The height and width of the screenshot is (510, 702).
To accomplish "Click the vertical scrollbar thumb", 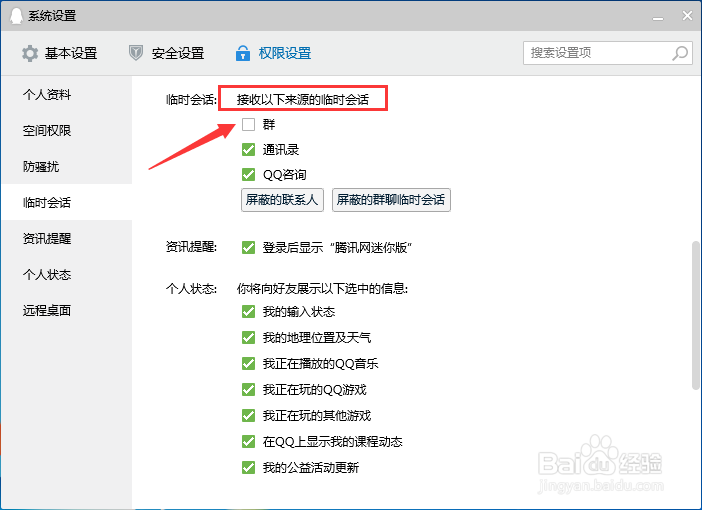I will (696, 316).
